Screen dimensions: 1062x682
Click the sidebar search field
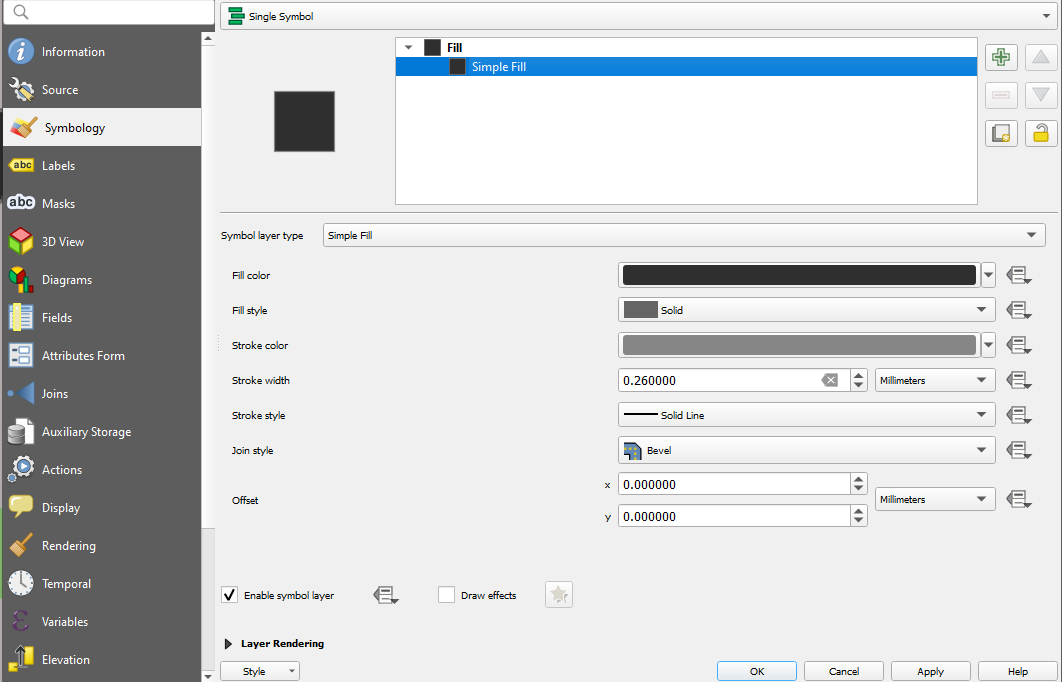[108, 12]
